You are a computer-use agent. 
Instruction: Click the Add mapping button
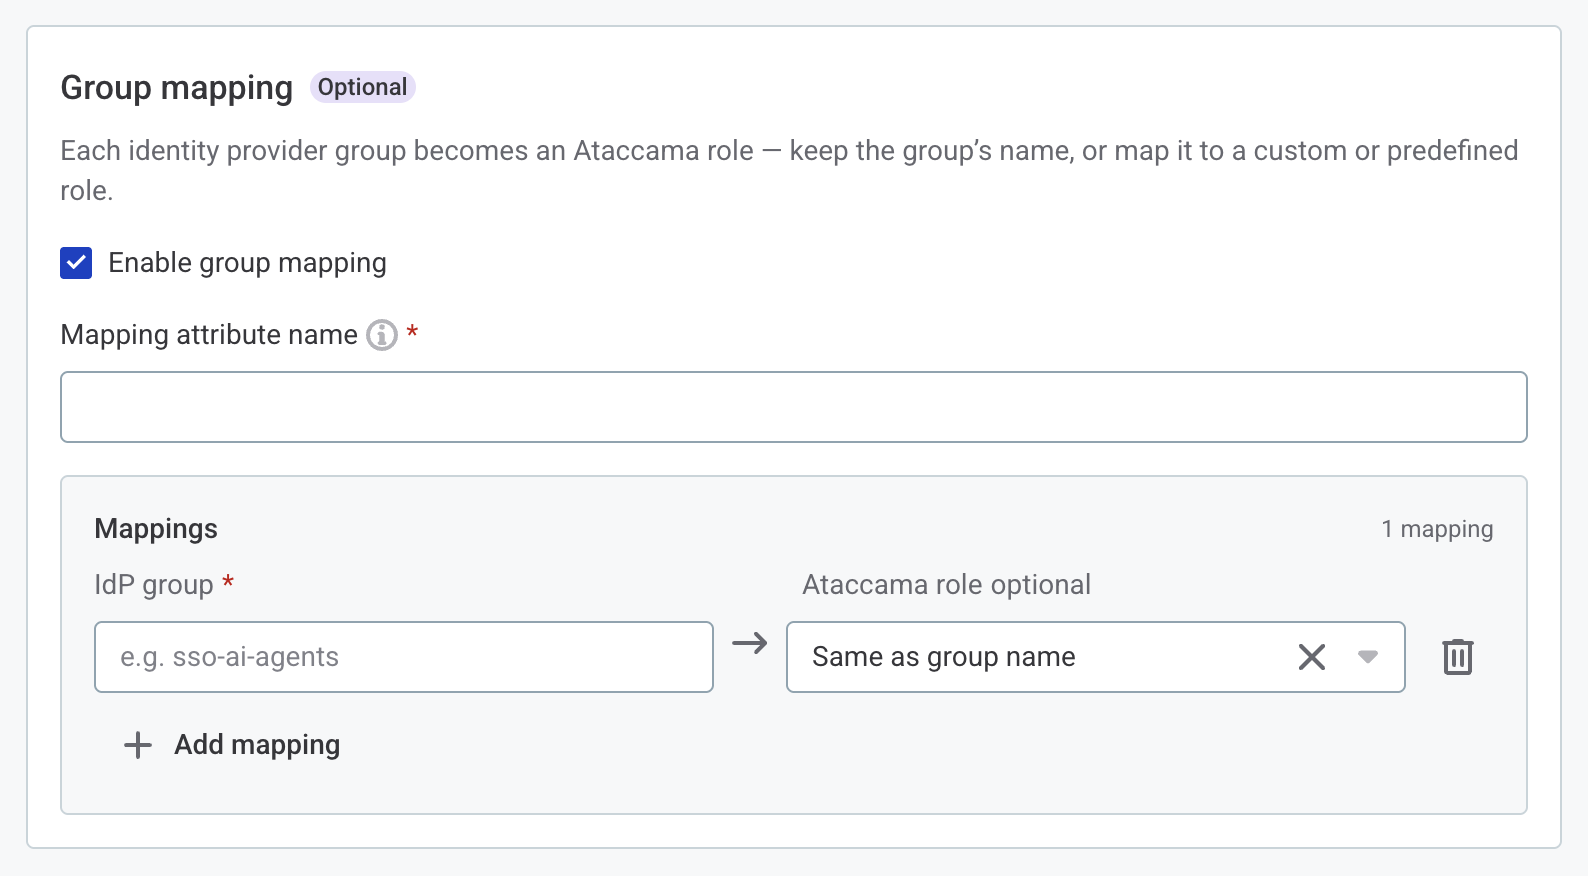pos(232,745)
